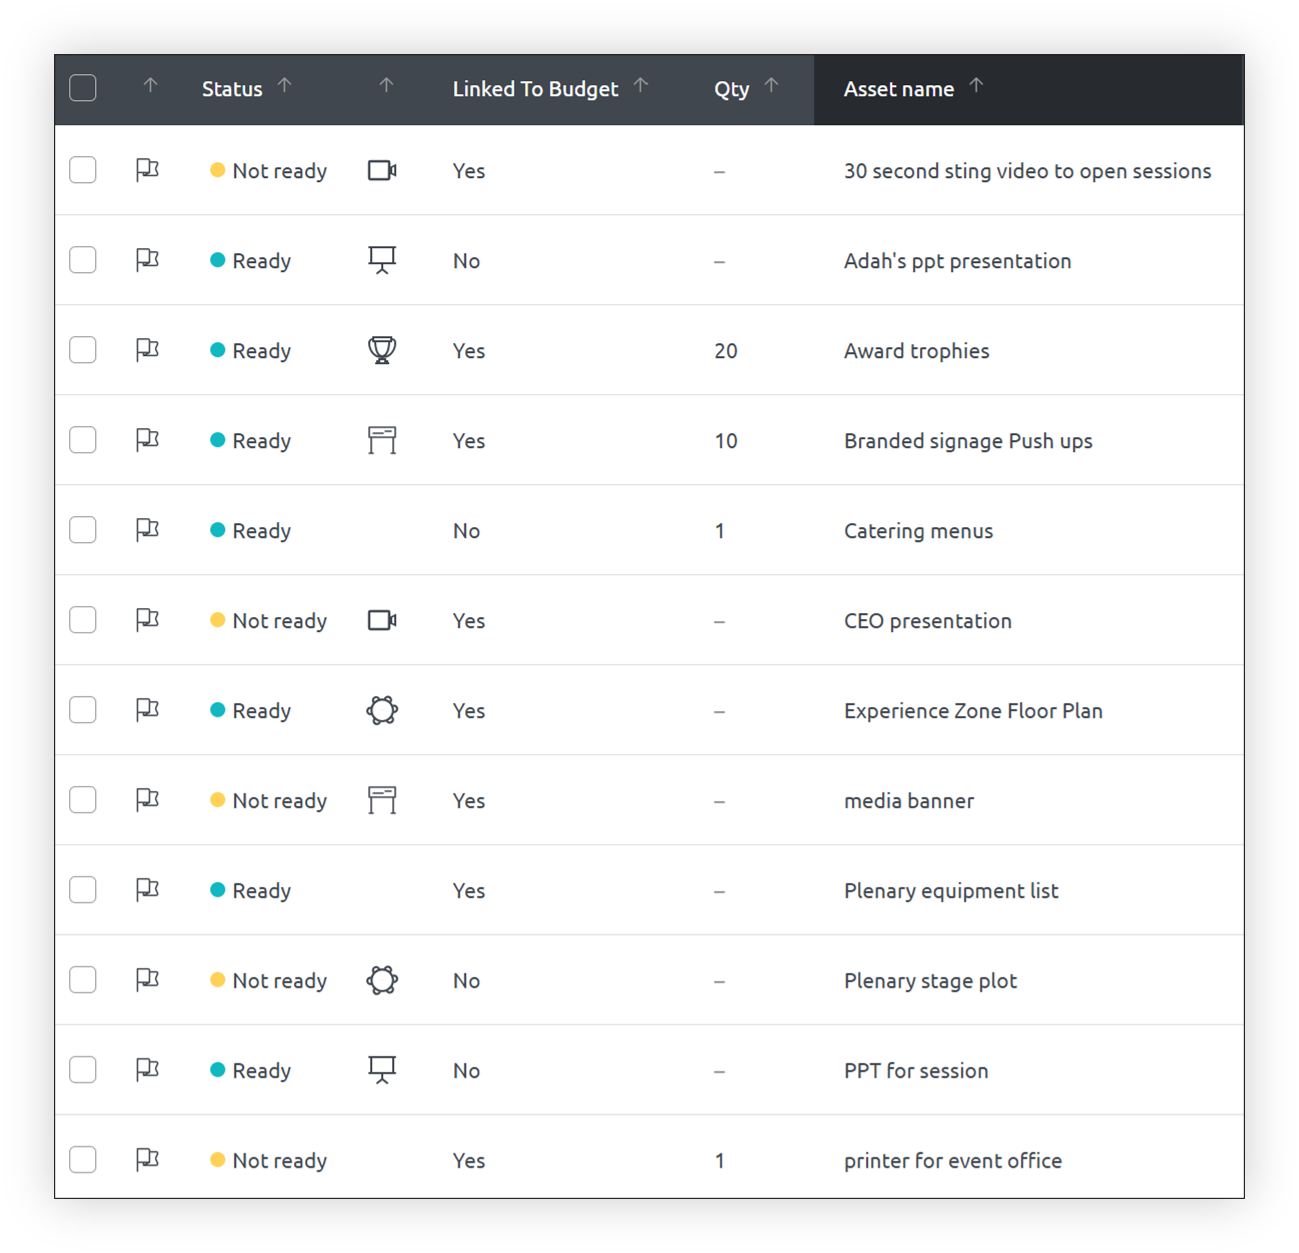Select the Catering menus checkbox

[x=83, y=530]
